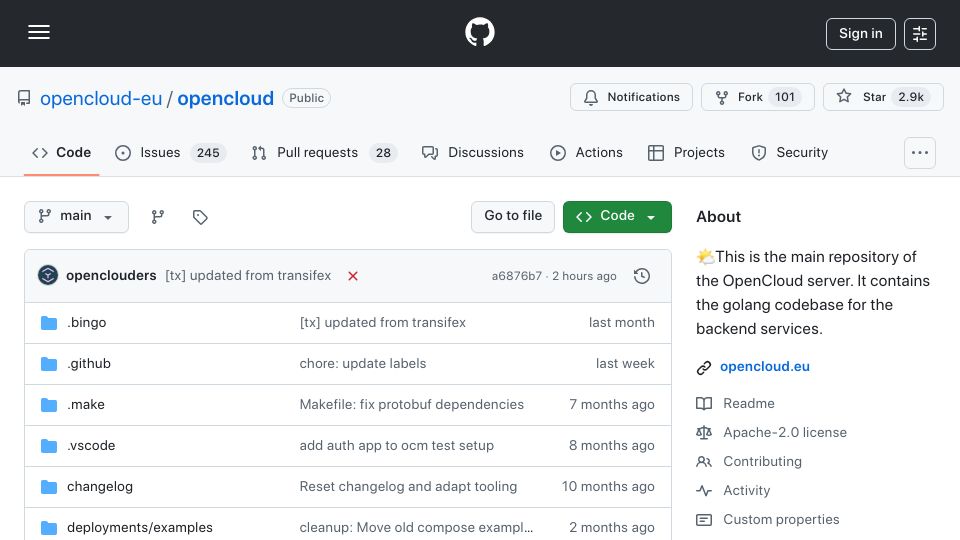Viewport: 960px width, 540px height.
Task: Open commit 'chore: update labels'
Action: (362, 364)
